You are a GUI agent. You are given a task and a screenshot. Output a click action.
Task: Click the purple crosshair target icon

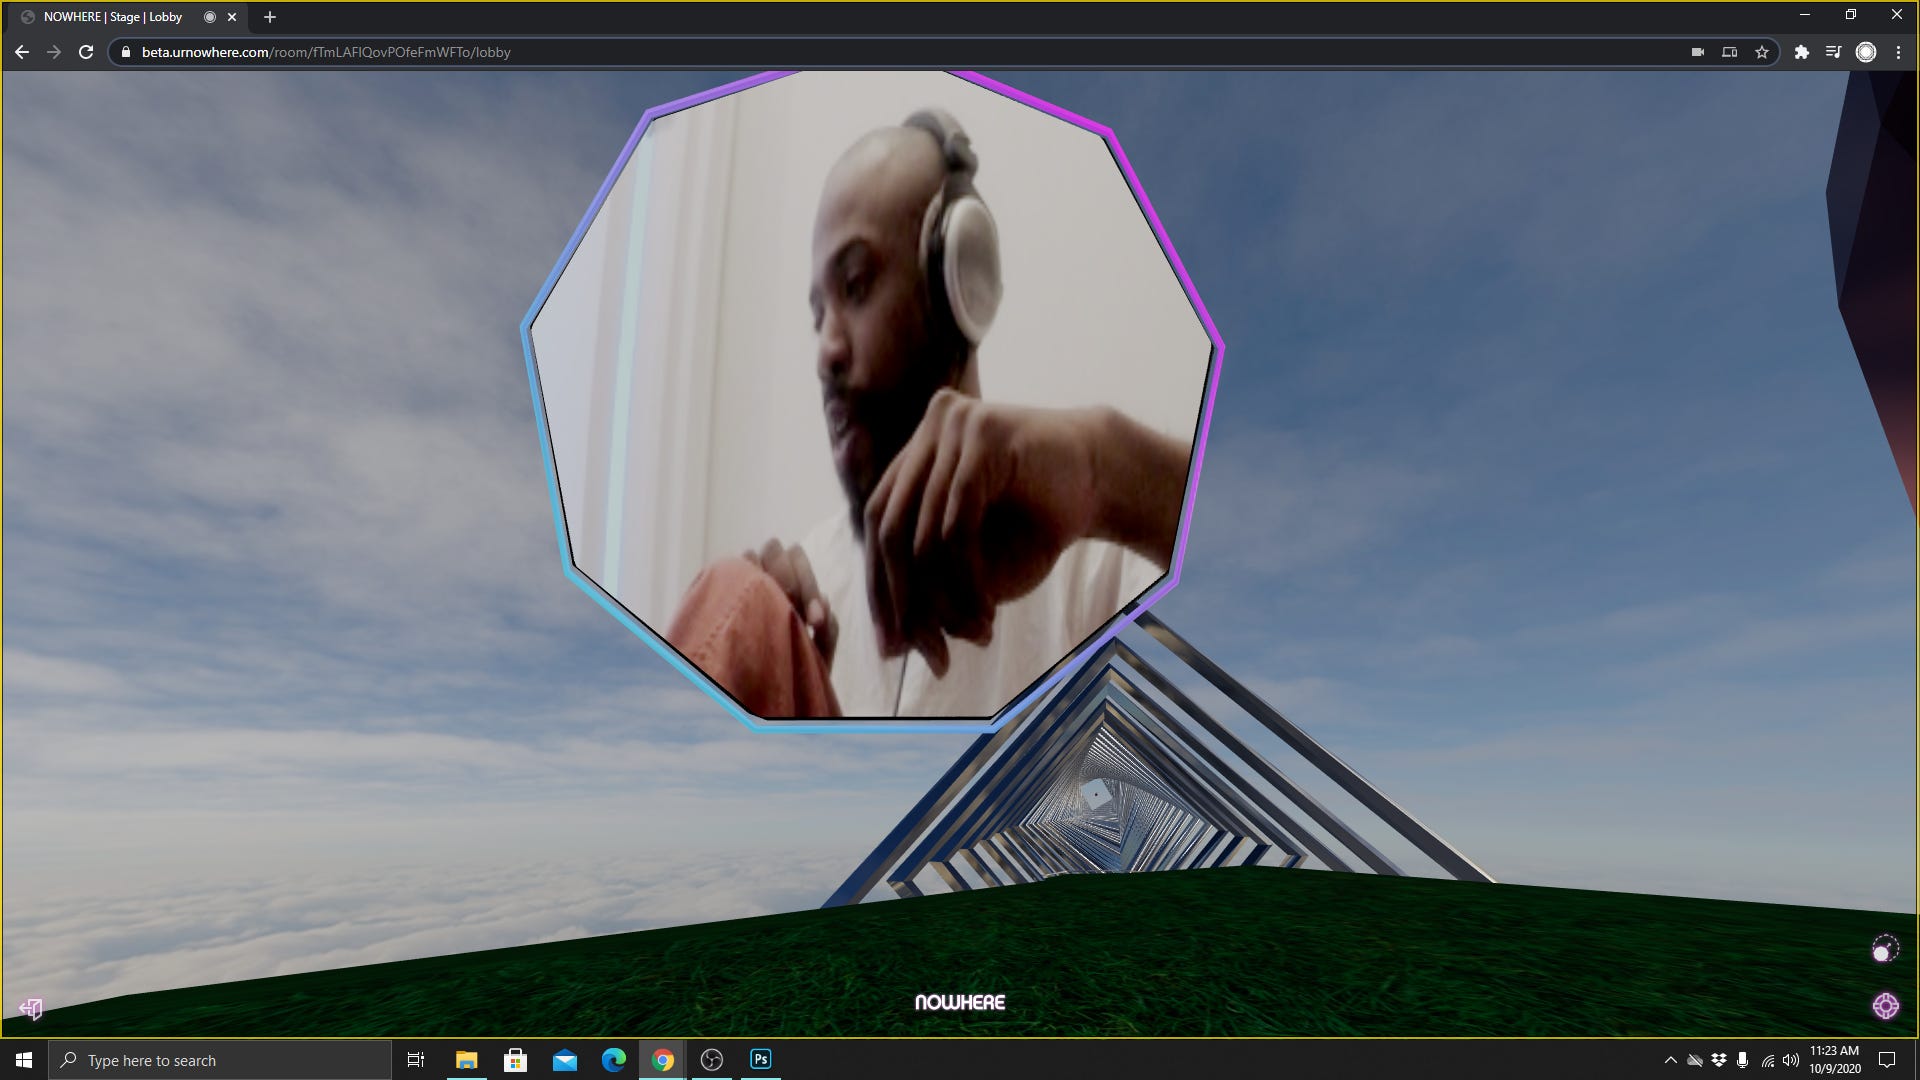coord(1885,1006)
